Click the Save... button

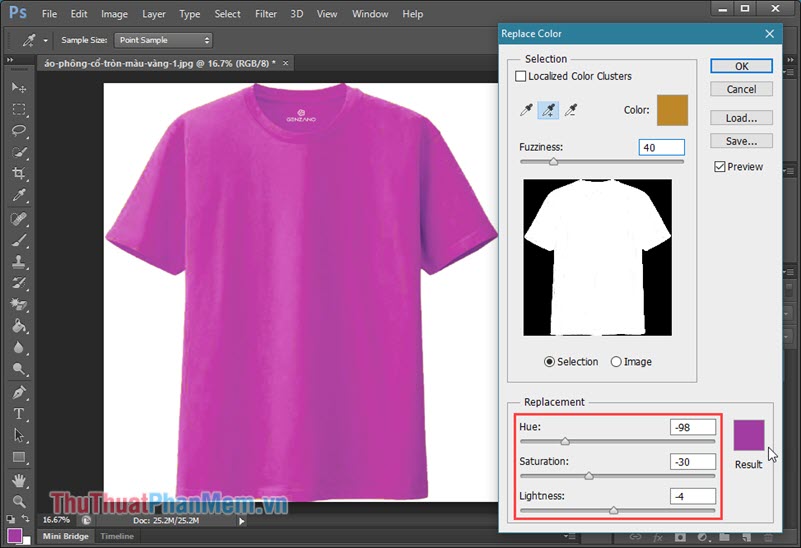point(741,141)
